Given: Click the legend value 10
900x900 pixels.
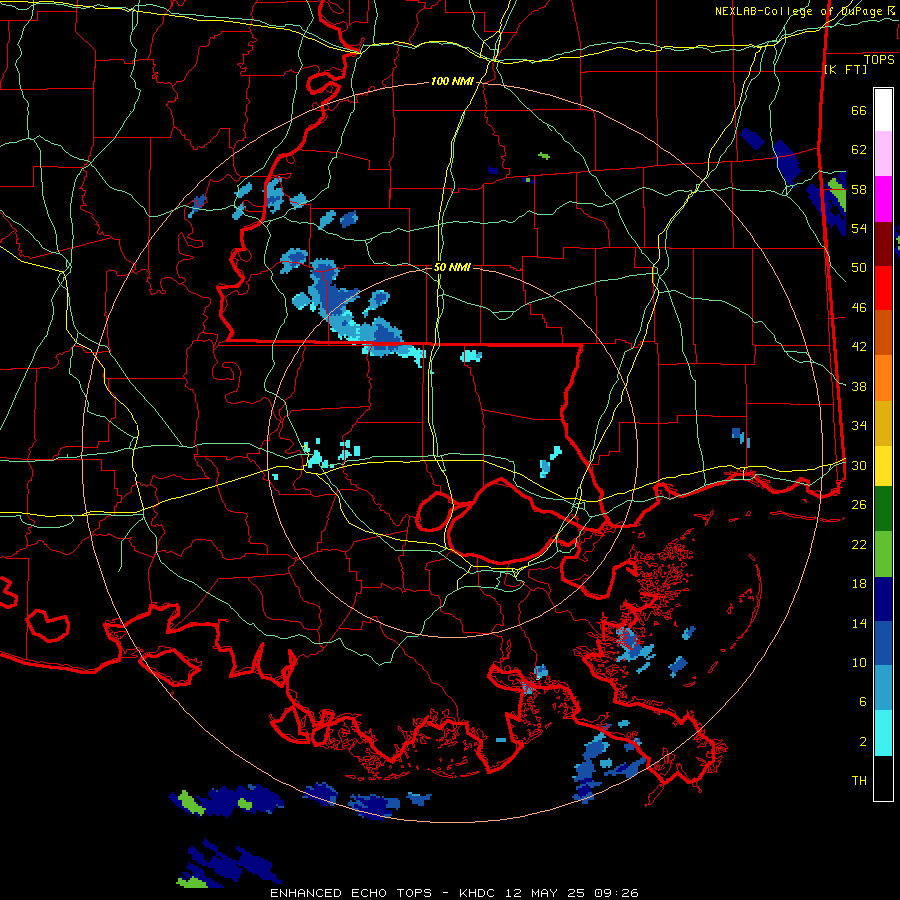Looking at the screenshot, I should tap(859, 662).
